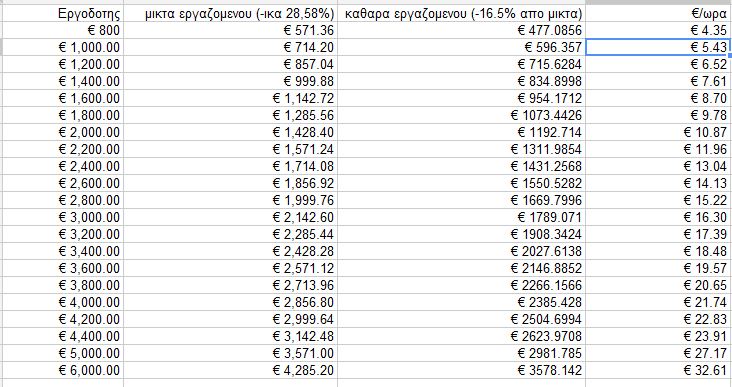Click the hourly rate € 32.61
This screenshot has width=732, height=387.
658,371
